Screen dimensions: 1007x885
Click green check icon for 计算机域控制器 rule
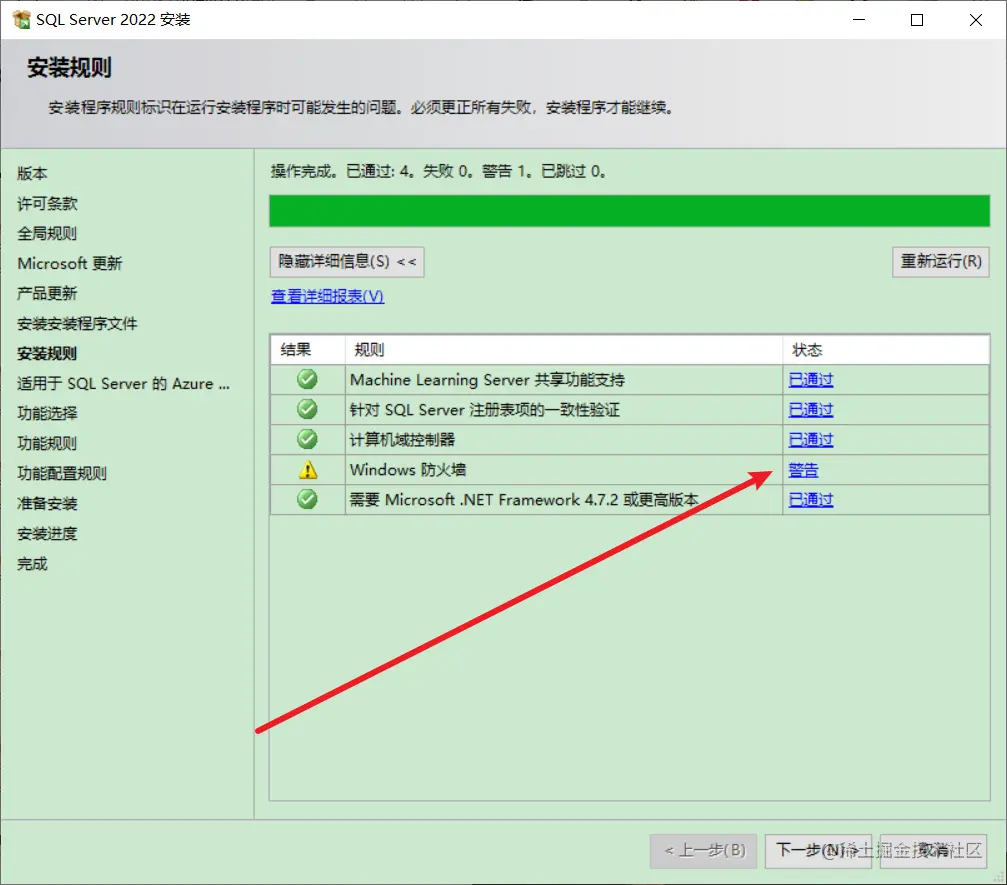[308, 439]
